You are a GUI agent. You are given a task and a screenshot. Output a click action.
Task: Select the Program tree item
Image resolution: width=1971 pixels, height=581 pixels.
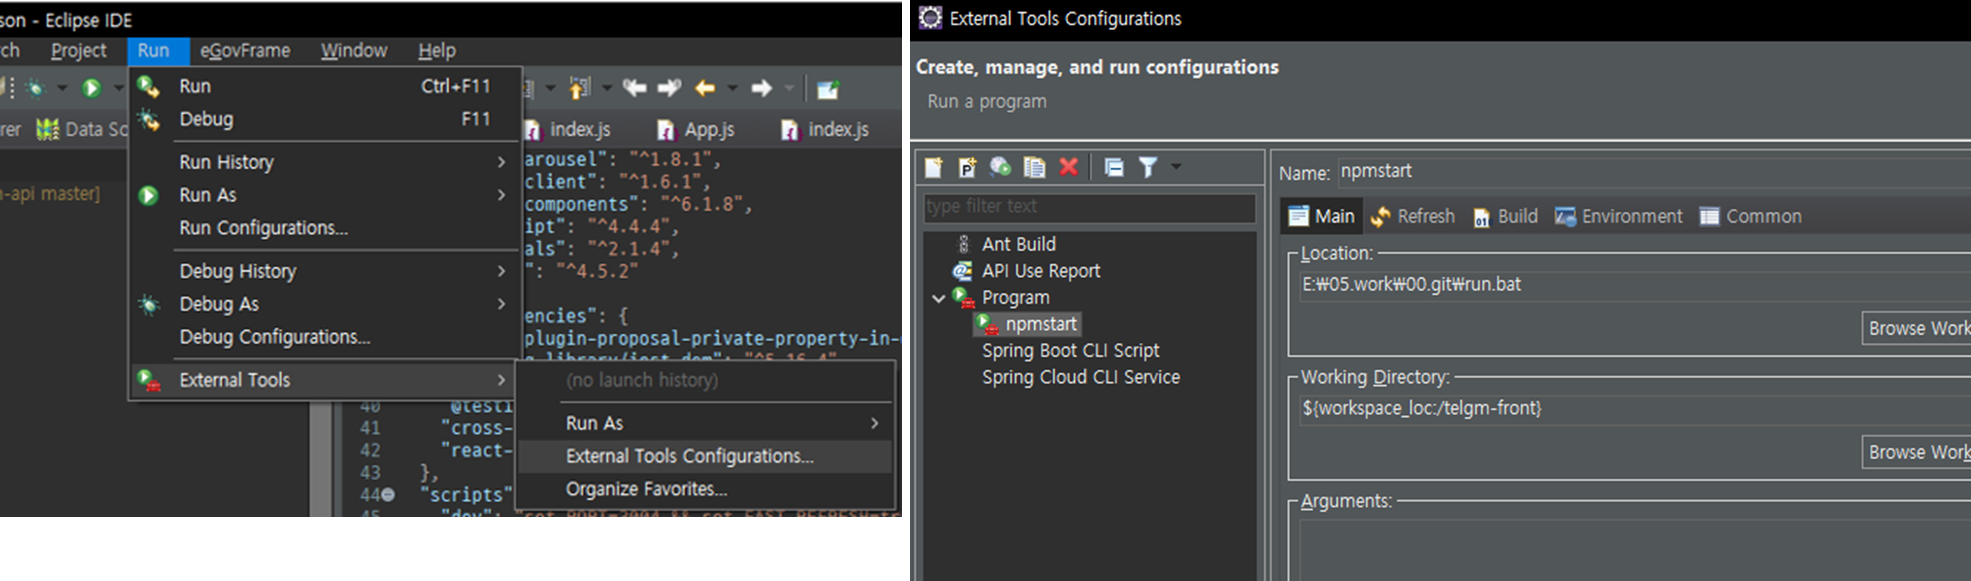1016,298
